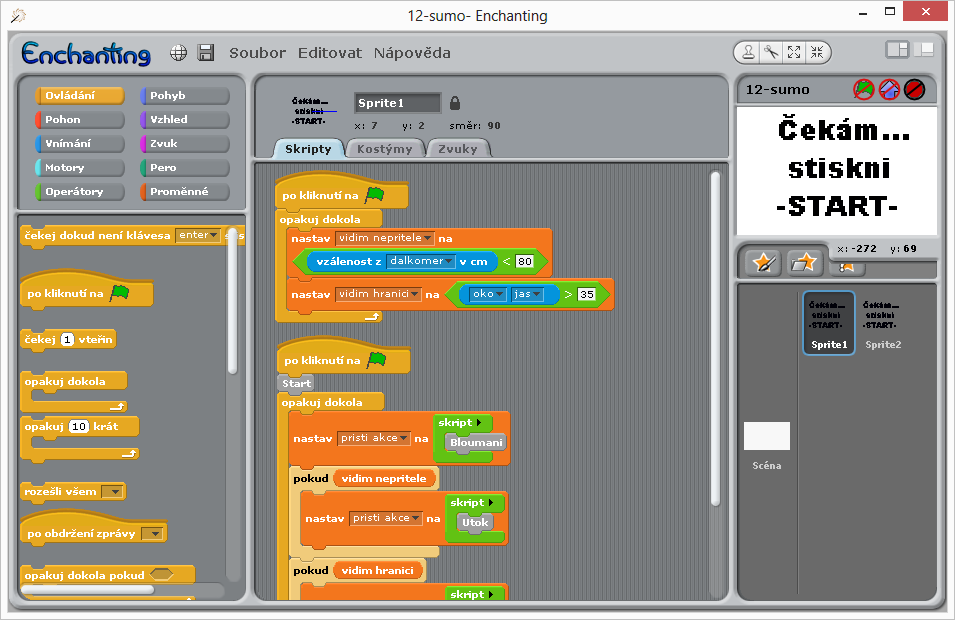Open 'pristi akce' dropdown beside the Bloumani block
Screen dimensions: 955x620
pyautogui.click(x=374, y=438)
